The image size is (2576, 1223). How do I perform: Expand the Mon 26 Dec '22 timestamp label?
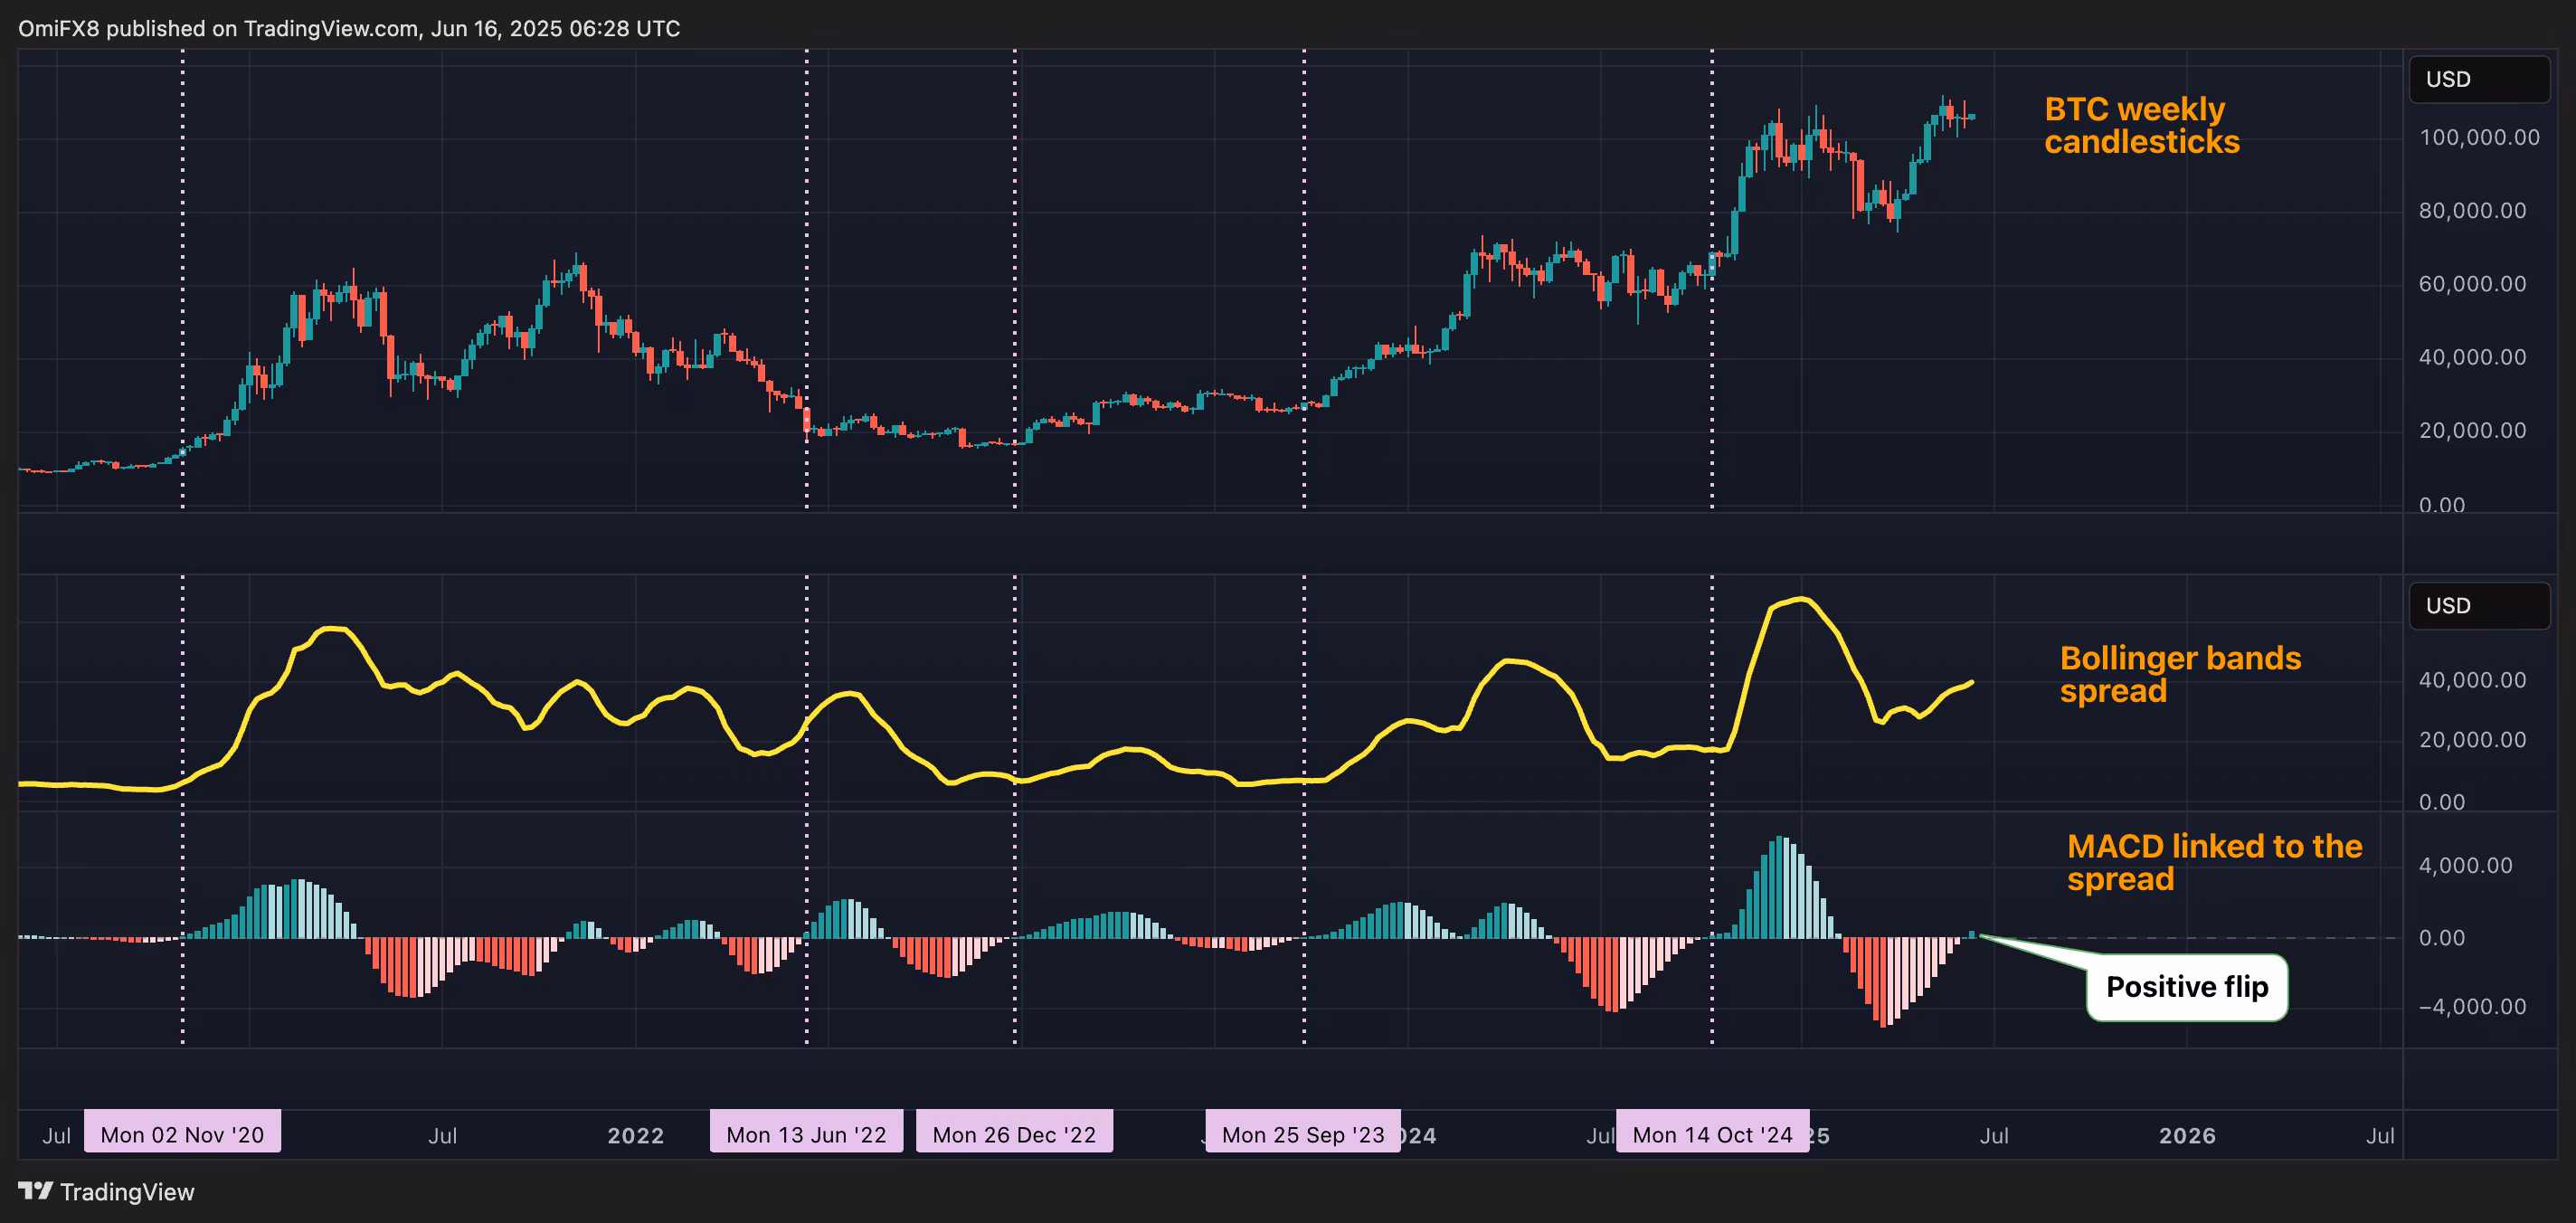click(x=1014, y=1133)
